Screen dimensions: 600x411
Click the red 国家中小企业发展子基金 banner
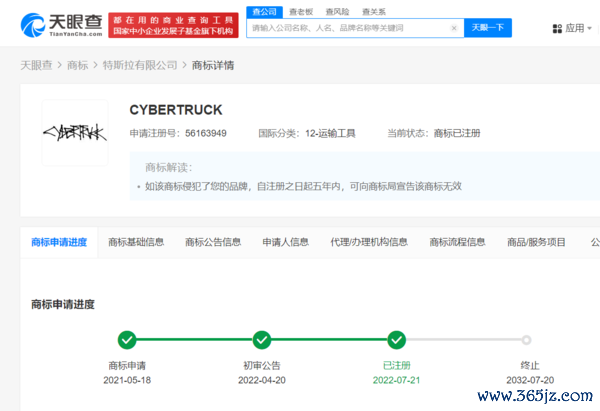pyautogui.click(x=173, y=25)
